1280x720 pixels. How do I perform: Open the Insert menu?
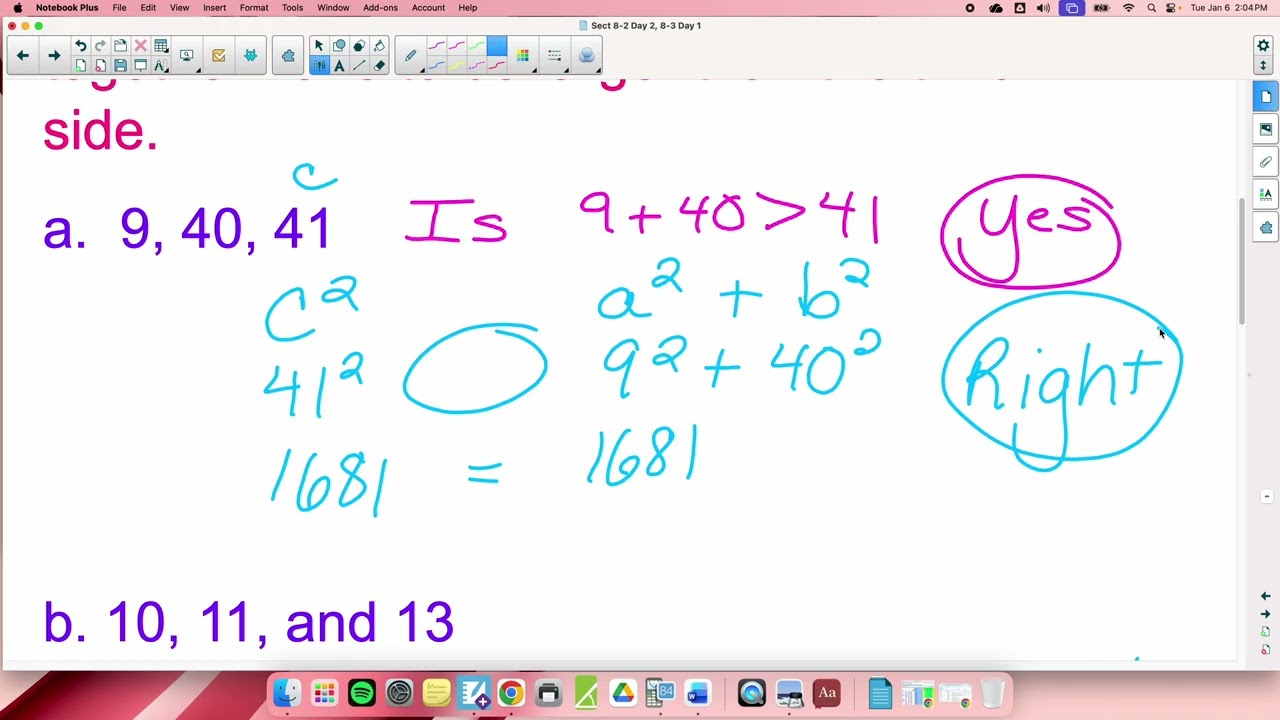214,7
